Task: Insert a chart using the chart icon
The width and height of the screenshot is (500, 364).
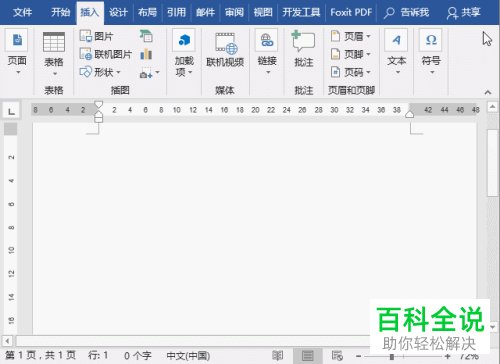Action: pos(146,54)
